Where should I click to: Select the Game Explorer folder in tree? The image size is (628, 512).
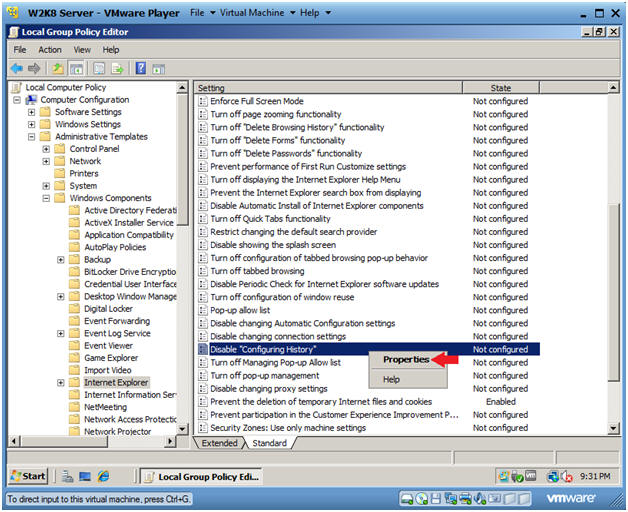click(x=111, y=358)
